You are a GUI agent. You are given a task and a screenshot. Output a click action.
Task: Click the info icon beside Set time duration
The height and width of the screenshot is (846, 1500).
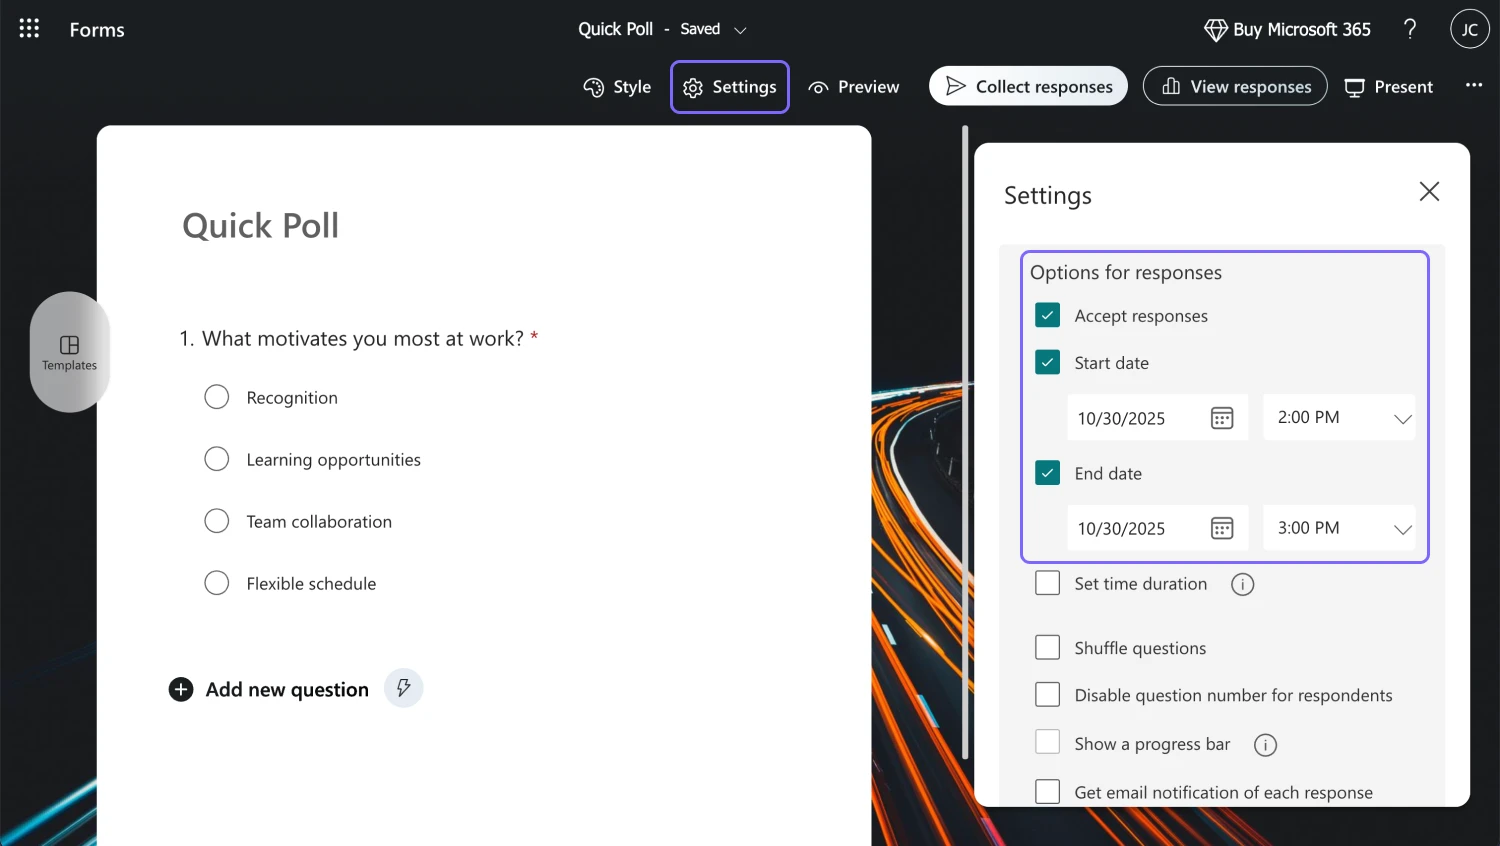pyautogui.click(x=1242, y=583)
